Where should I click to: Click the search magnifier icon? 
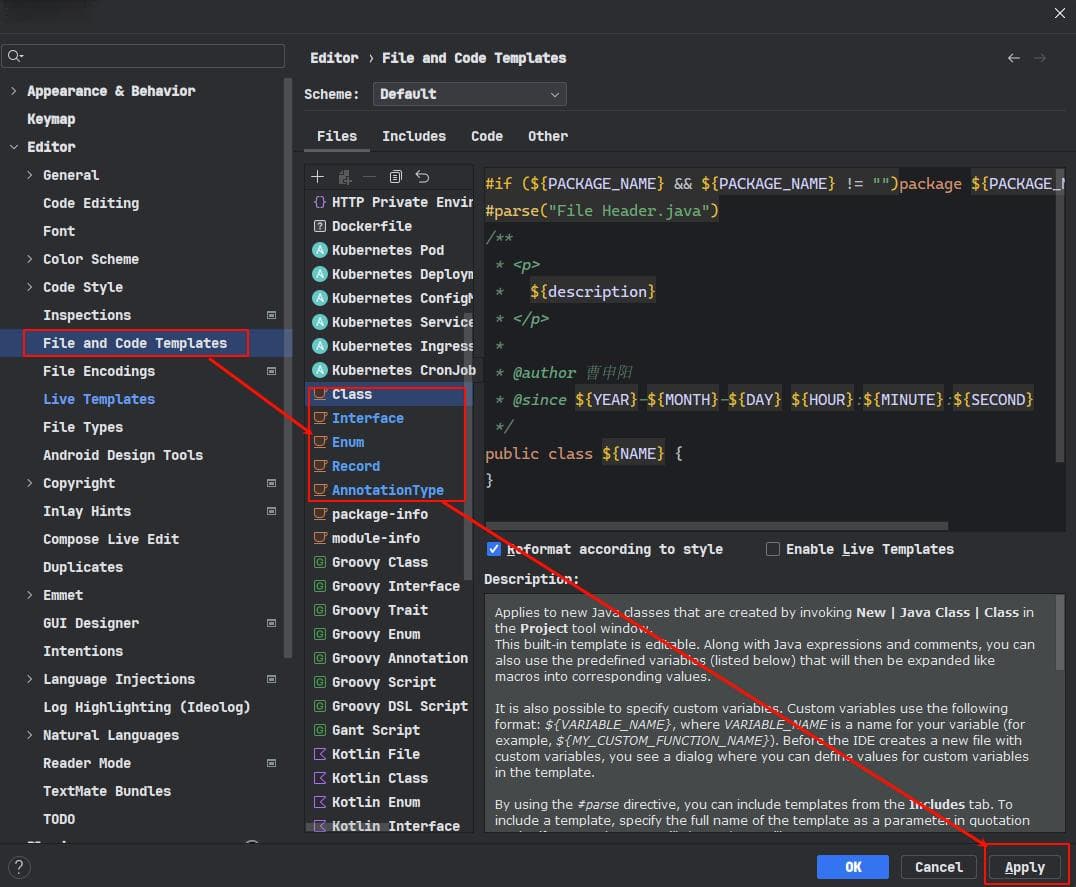point(15,56)
